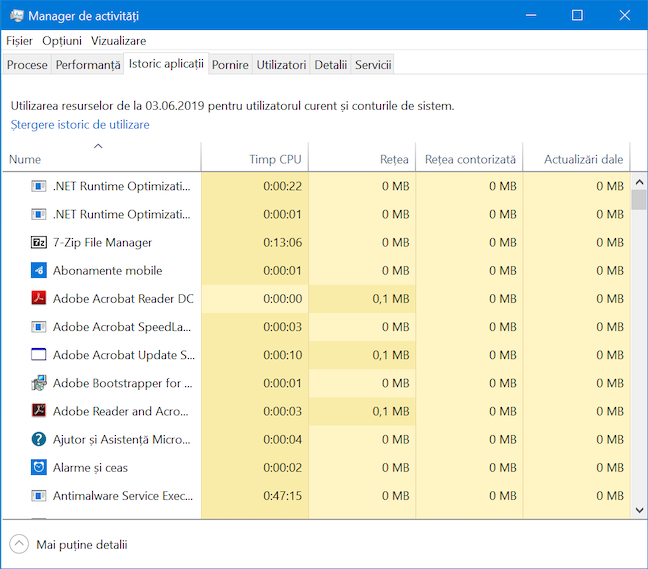Open the Fișier menu

pos(19,41)
